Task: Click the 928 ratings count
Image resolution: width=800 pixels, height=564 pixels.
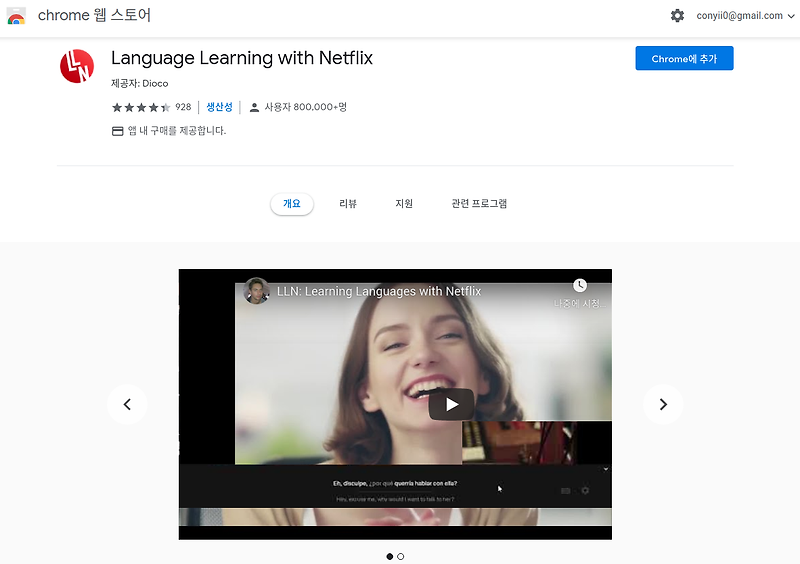Action: point(183,107)
